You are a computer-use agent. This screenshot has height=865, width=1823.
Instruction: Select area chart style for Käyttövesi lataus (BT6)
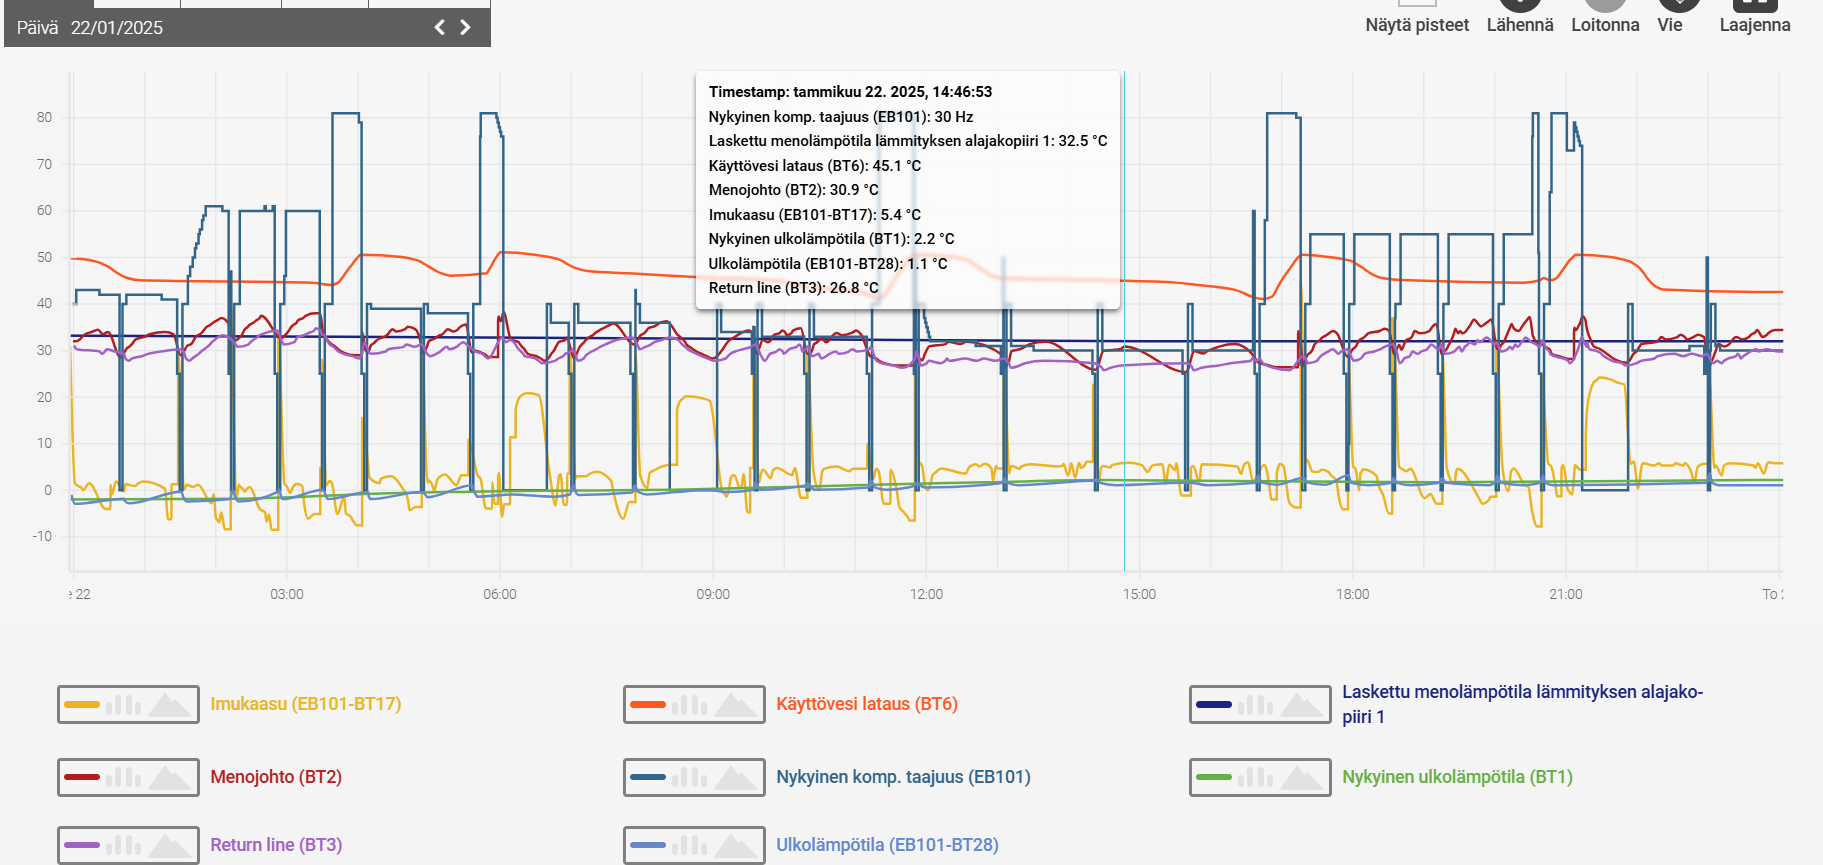735,705
